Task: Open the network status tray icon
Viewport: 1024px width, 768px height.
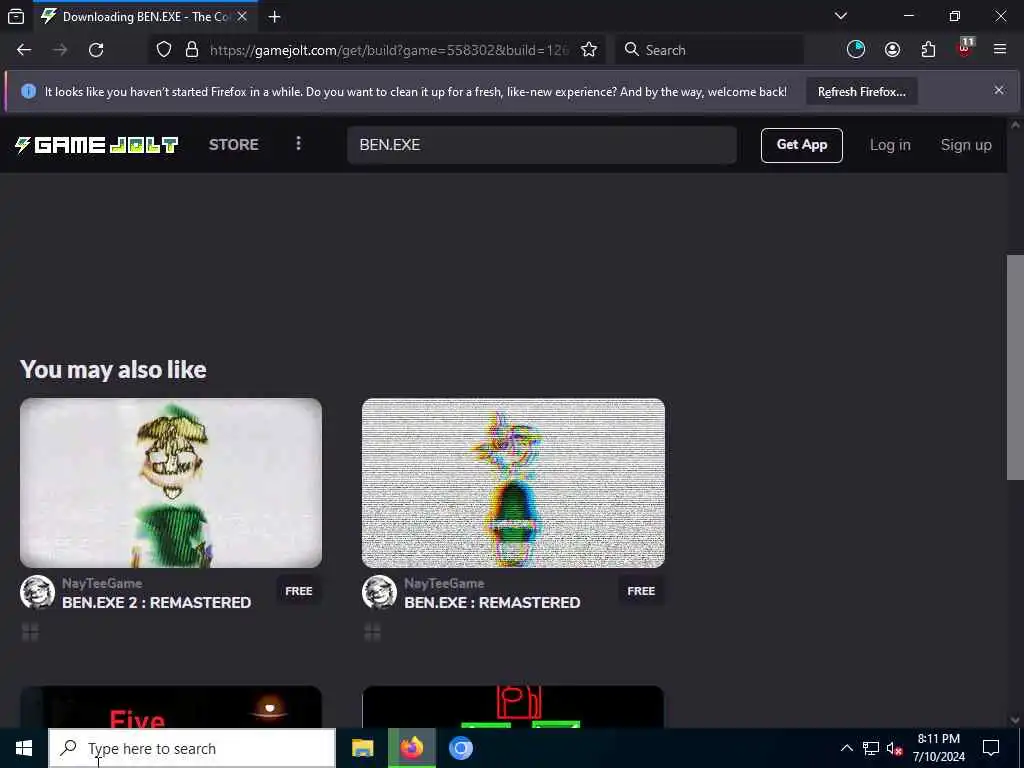Action: tap(871, 748)
